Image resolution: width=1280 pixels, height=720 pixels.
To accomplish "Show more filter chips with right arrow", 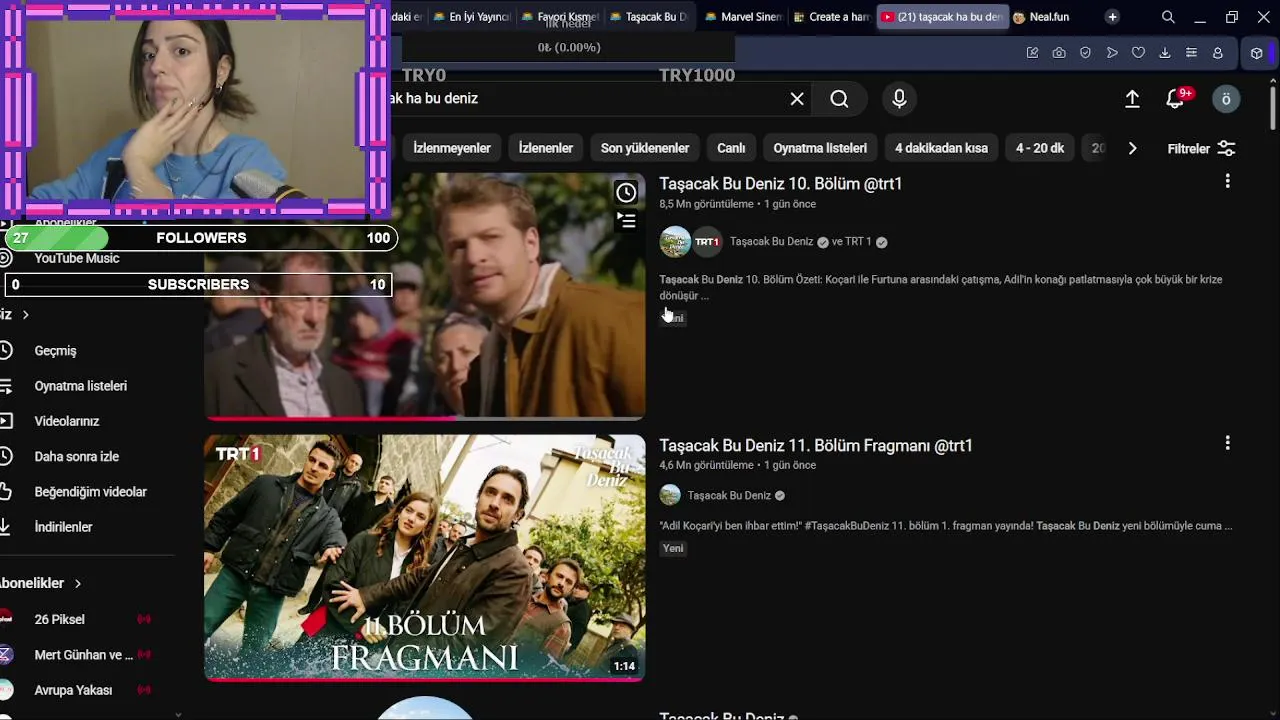I will pyautogui.click(x=1132, y=148).
